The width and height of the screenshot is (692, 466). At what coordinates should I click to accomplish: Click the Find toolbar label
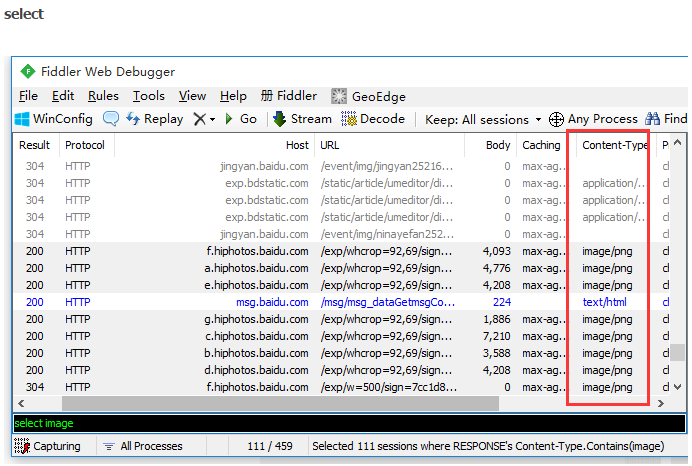point(675,119)
